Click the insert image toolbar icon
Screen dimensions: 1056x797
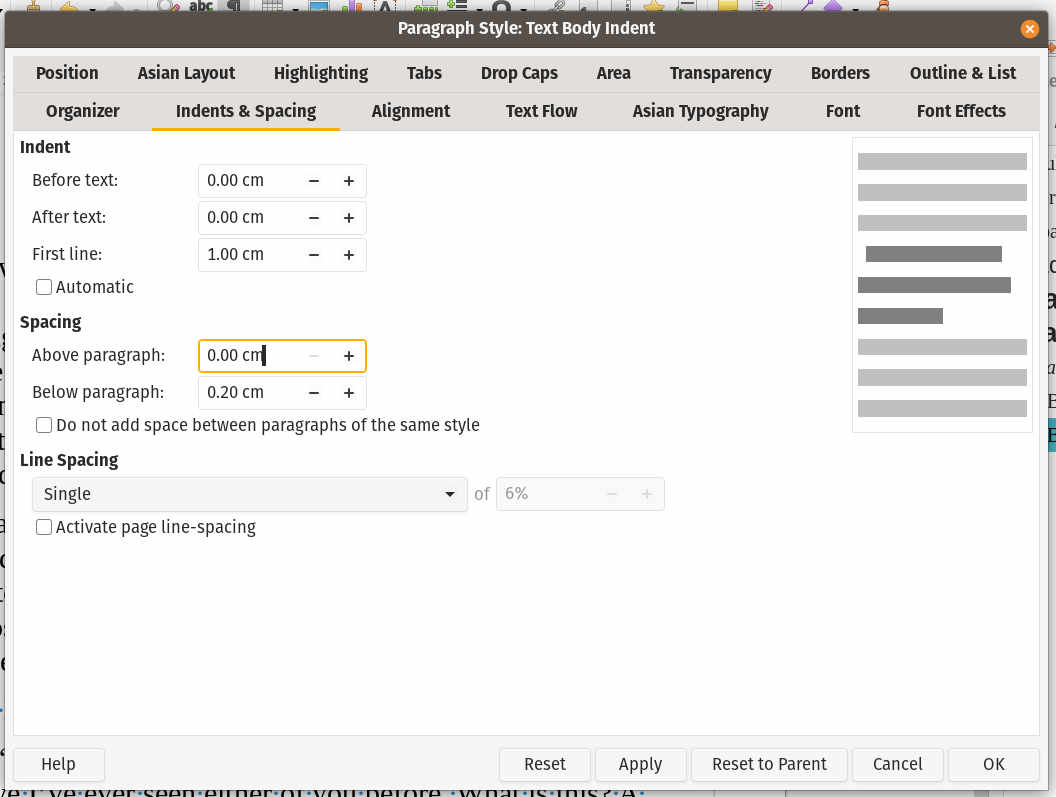[x=319, y=7]
